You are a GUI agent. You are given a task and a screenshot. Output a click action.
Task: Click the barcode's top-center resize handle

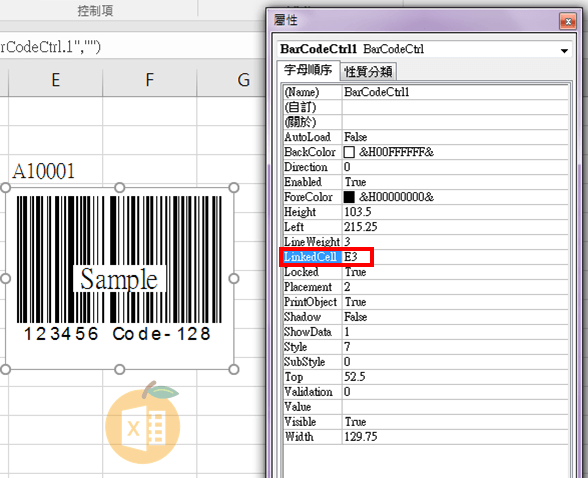(119, 187)
